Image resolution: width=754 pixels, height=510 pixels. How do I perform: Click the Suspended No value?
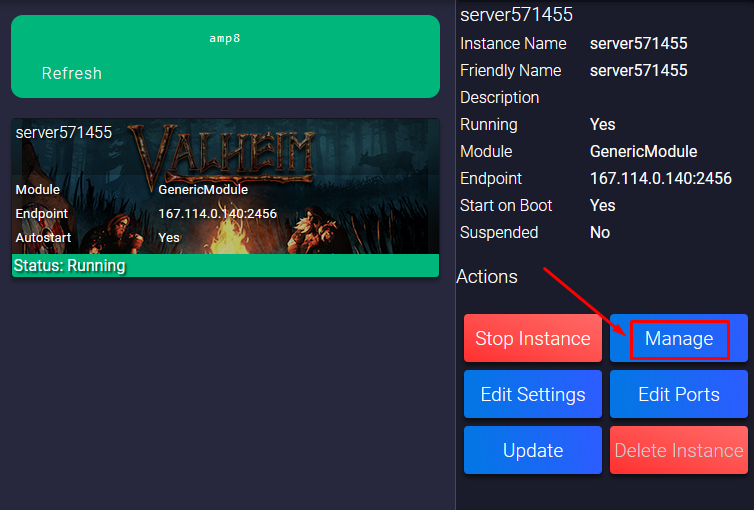coord(600,232)
